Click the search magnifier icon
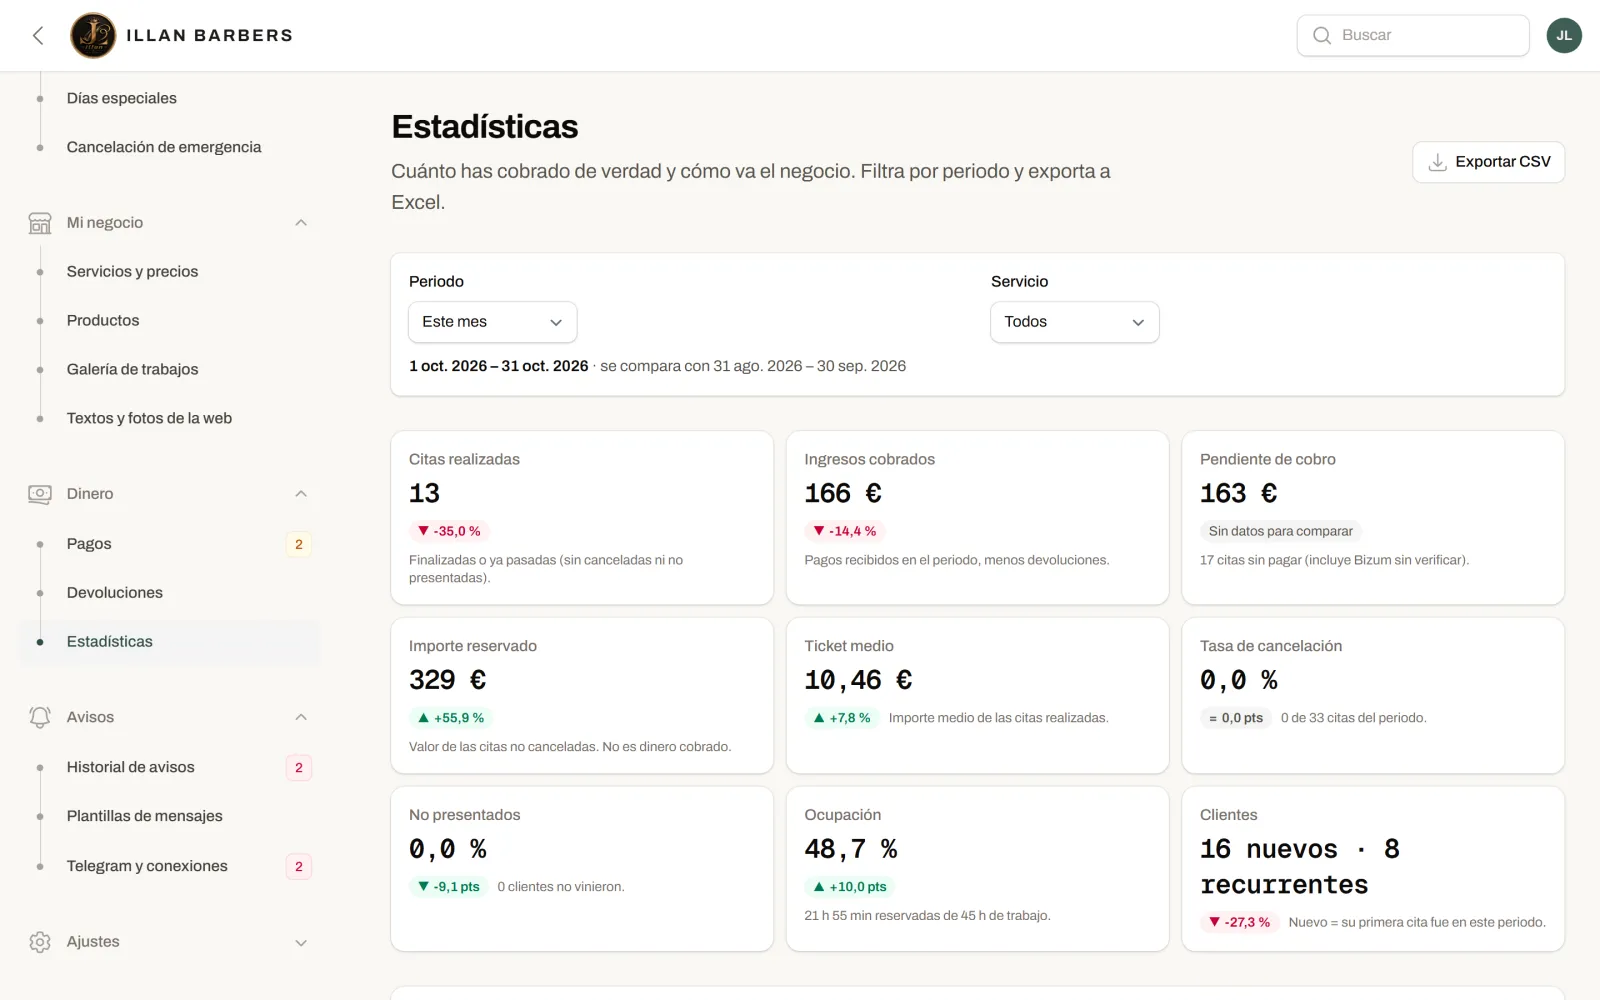This screenshot has height=1000, width=1600. tap(1322, 36)
